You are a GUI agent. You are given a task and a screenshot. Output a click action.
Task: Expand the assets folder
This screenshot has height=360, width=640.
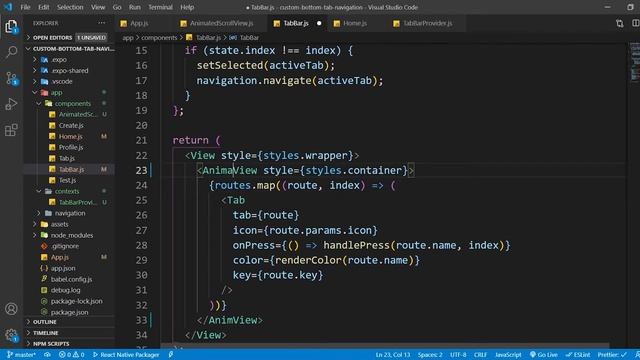[69, 224]
